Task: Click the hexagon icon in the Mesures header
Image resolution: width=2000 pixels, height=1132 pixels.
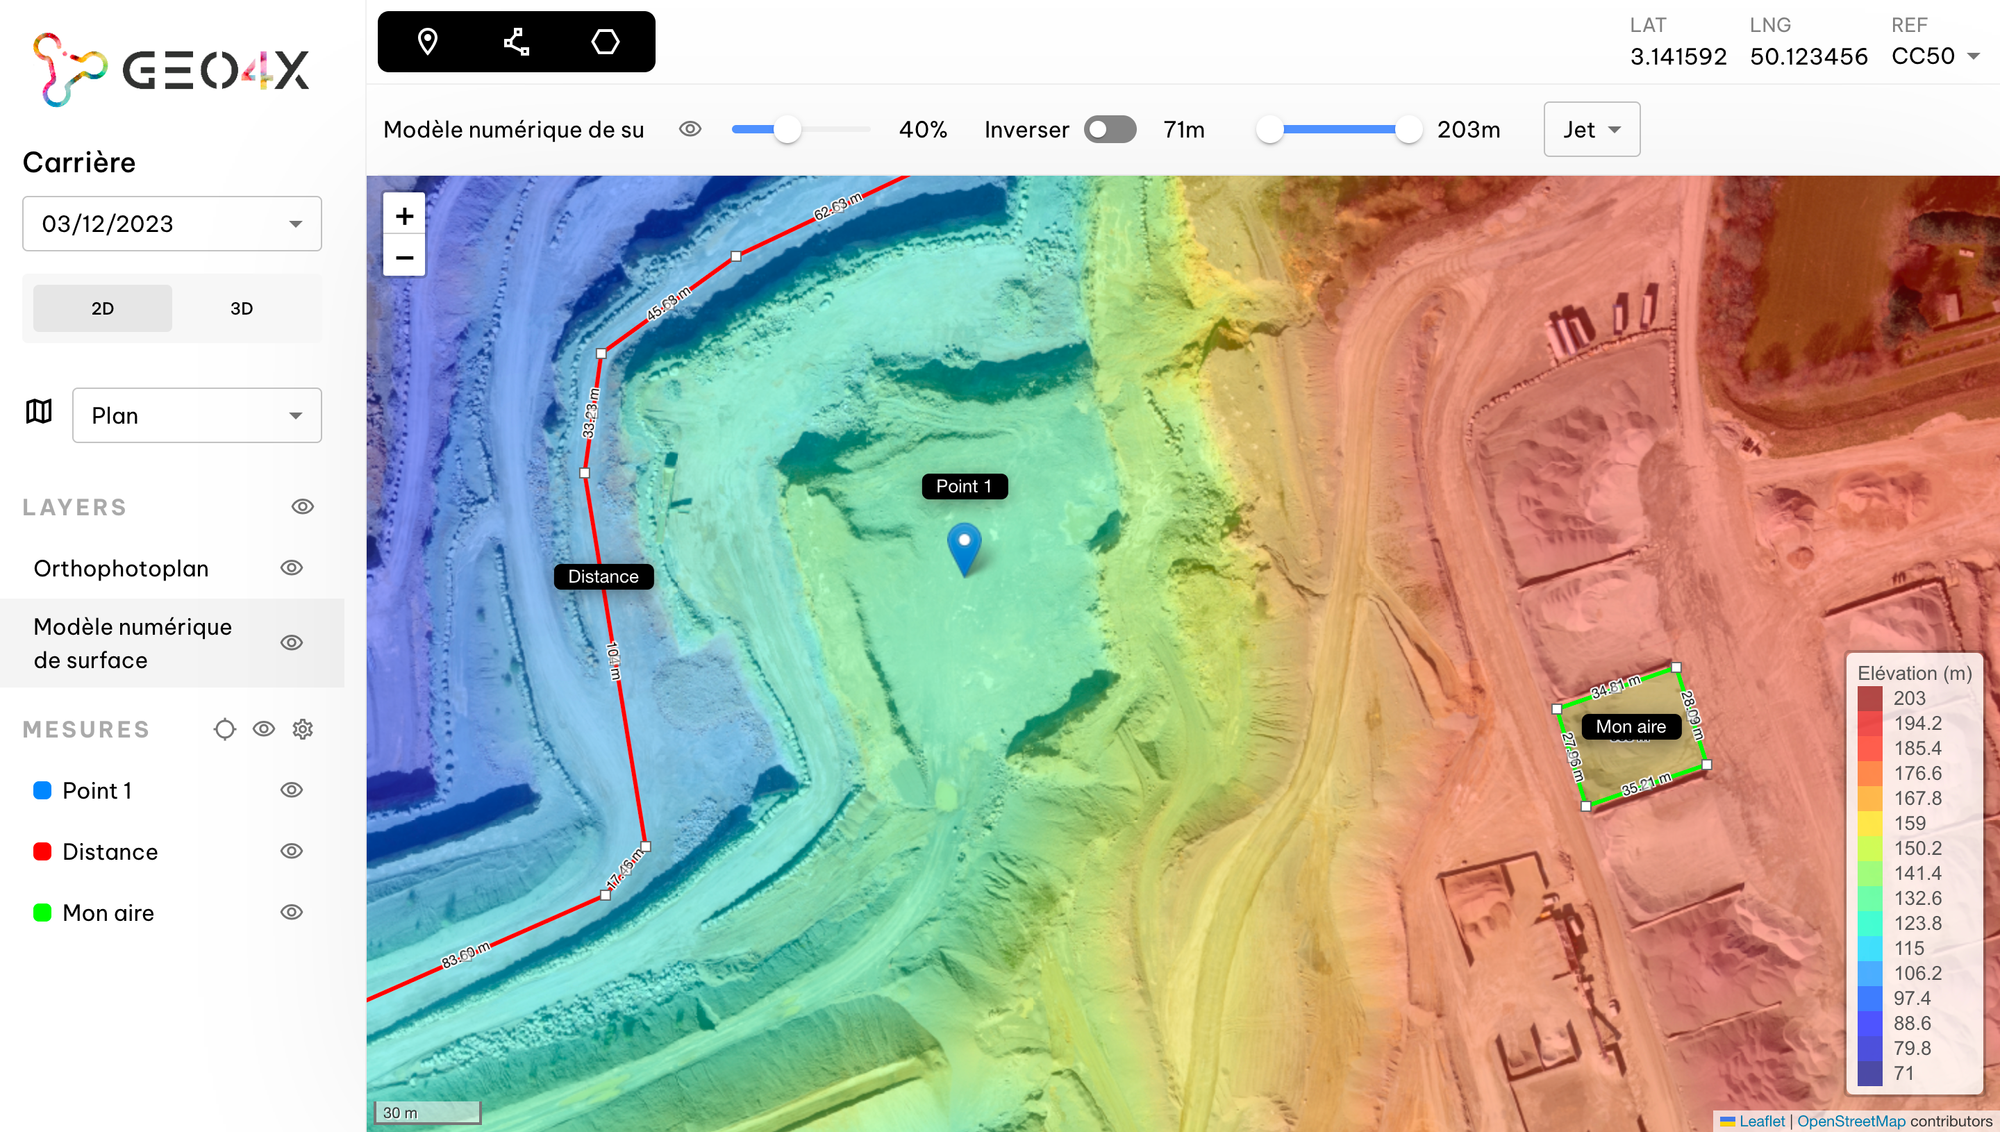Action: [224, 729]
